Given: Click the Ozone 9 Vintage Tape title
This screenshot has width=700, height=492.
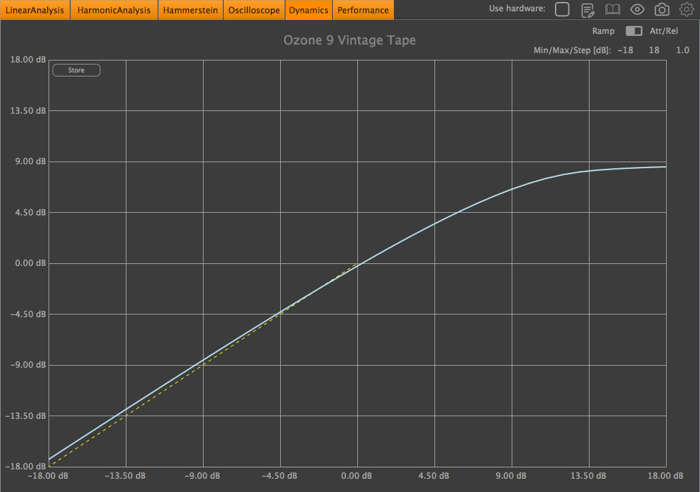Looking at the screenshot, I should coord(350,40).
